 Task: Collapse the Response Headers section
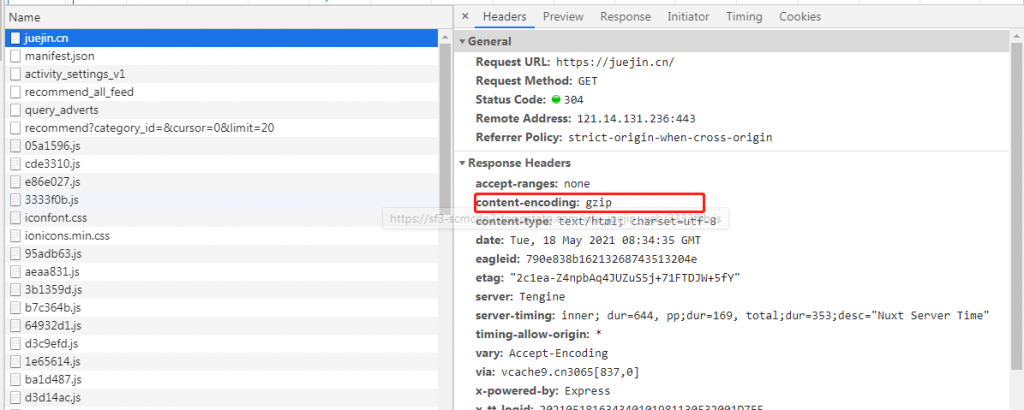point(462,163)
